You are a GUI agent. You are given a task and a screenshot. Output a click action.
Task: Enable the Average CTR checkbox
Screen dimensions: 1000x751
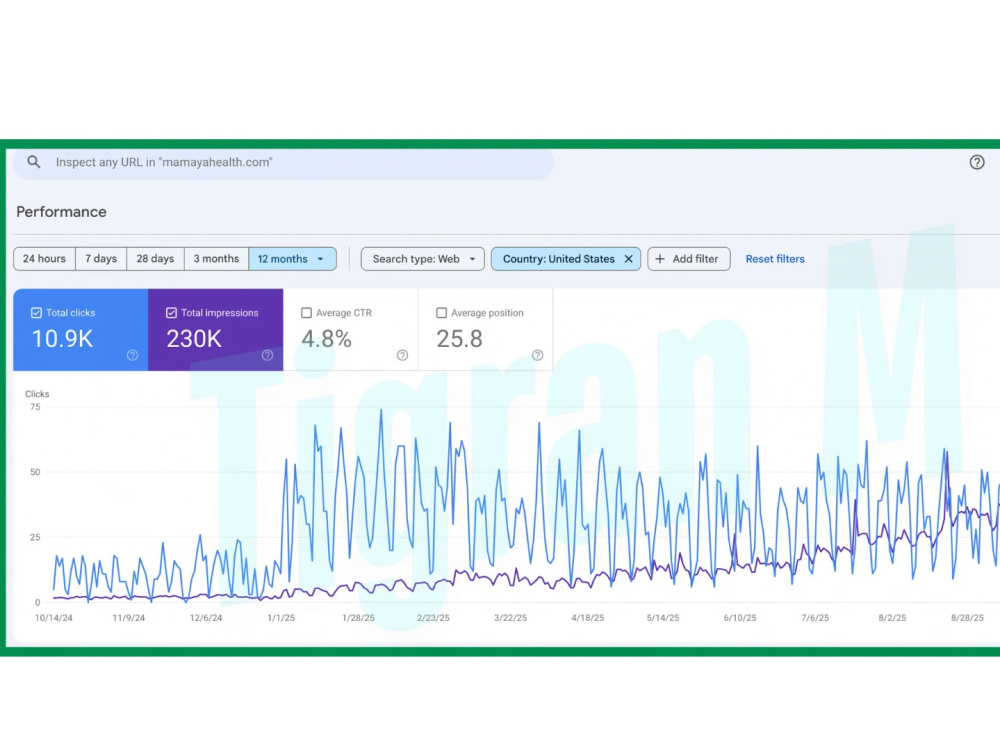coord(306,312)
